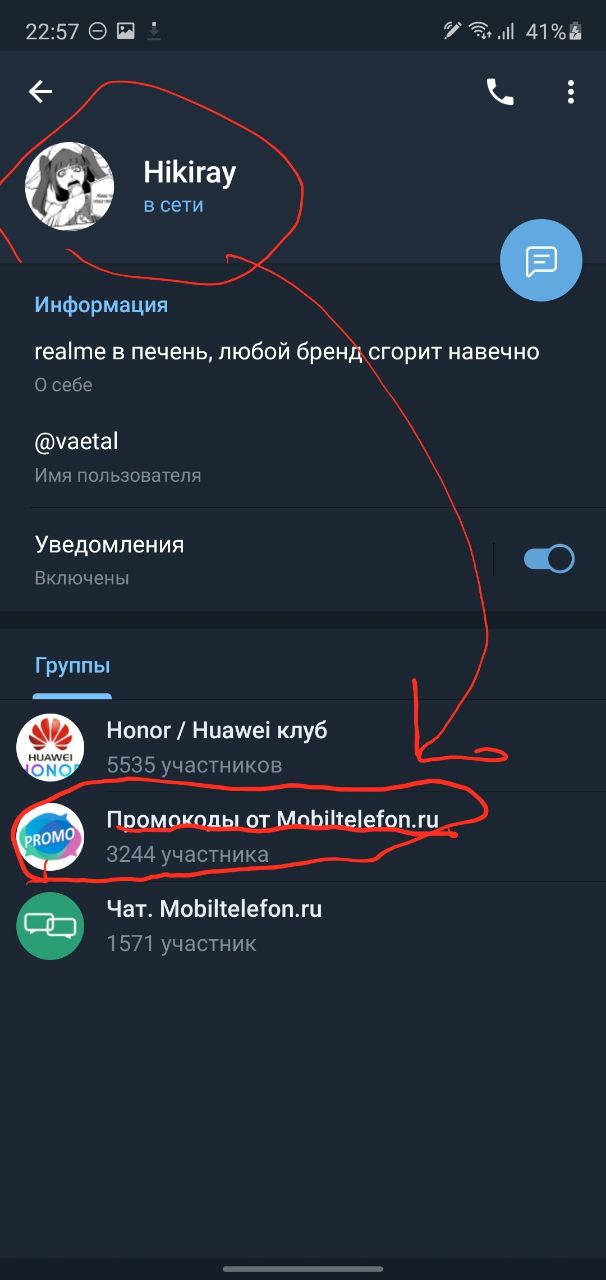Toggle the Уведомления notifications switch
This screenshot has height=1280, width=606.
click(x=549, y=559)
